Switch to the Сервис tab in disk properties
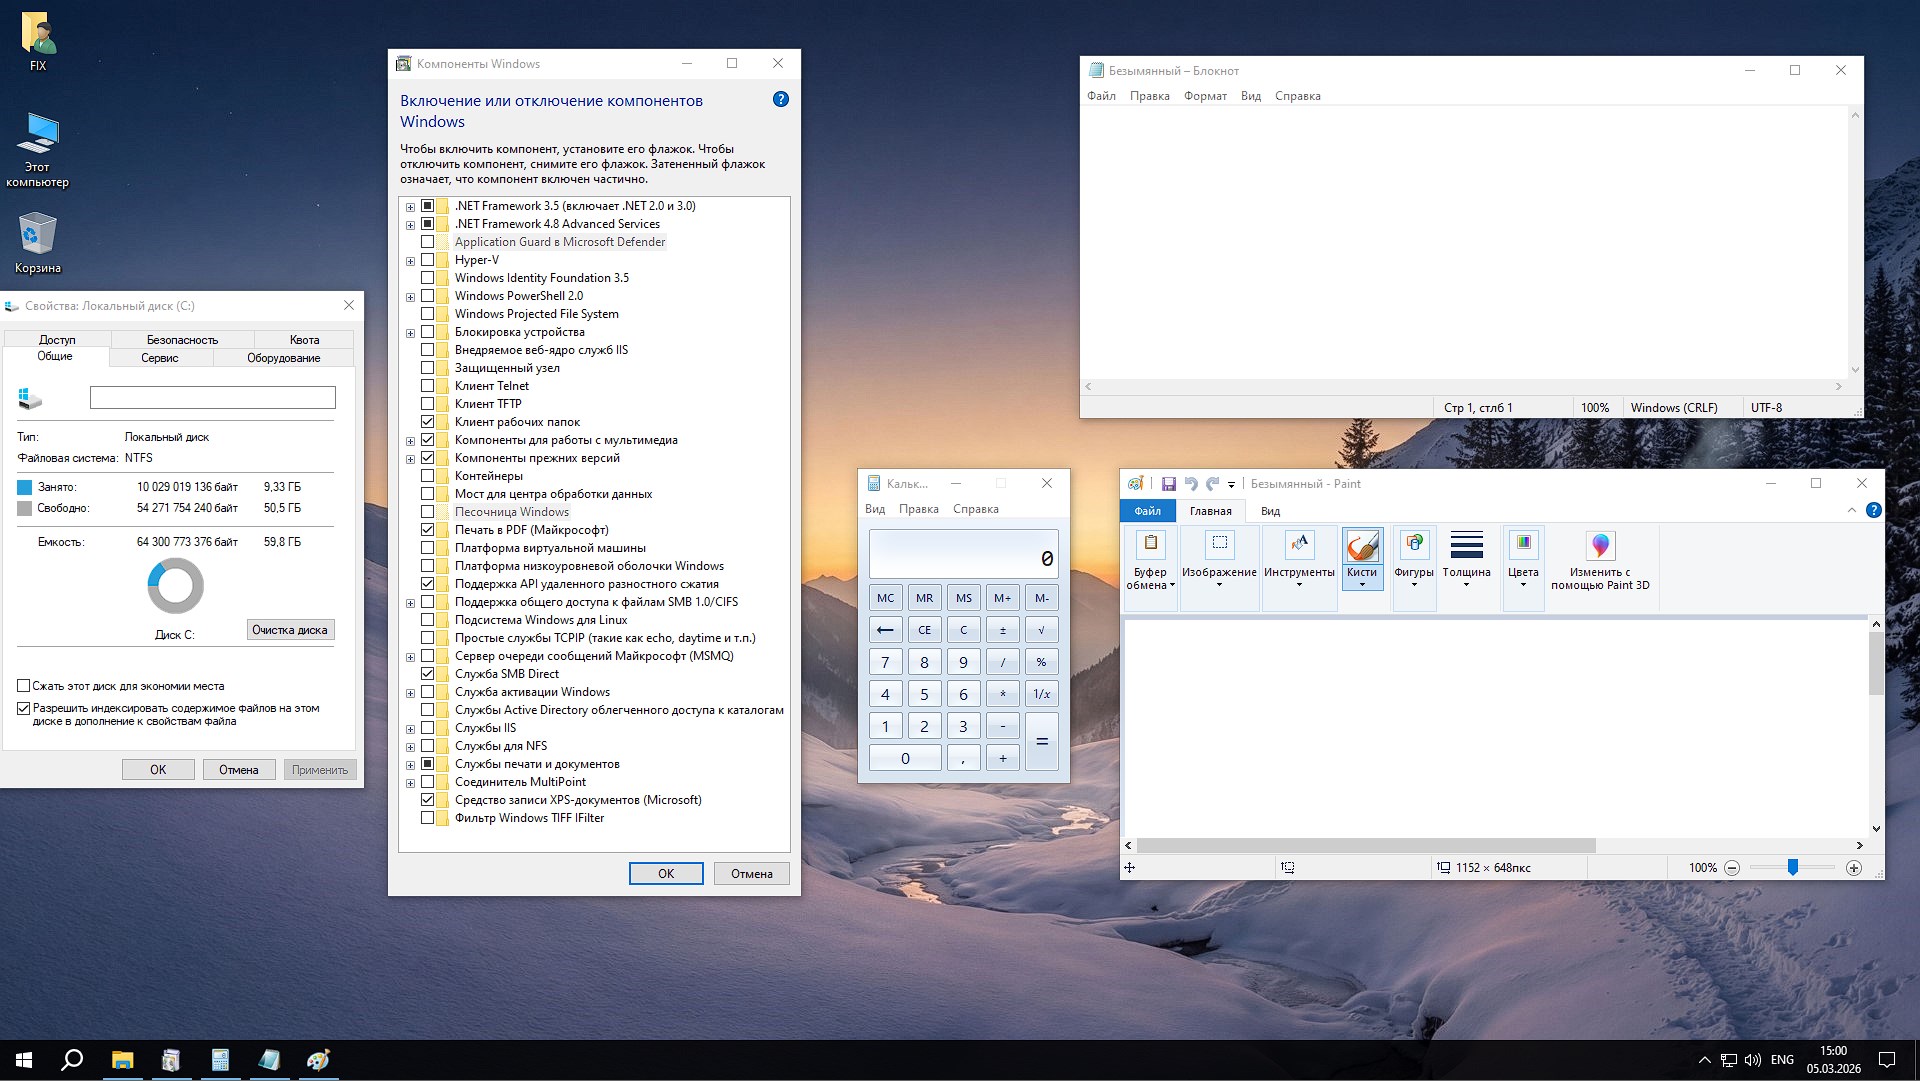The height and width of the screenshot is (1081, 1920). coord(160,357)
